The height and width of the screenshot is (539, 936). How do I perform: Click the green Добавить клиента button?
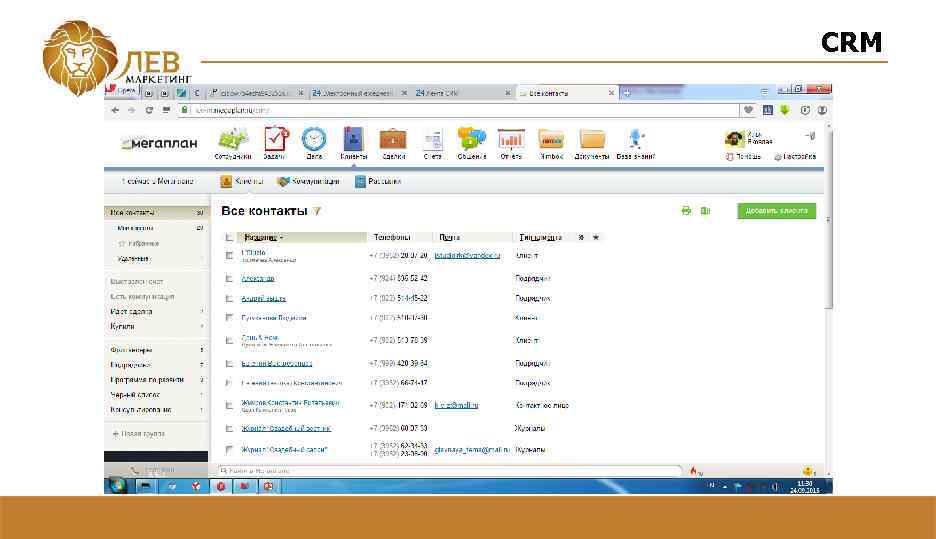tap(777, 211)
